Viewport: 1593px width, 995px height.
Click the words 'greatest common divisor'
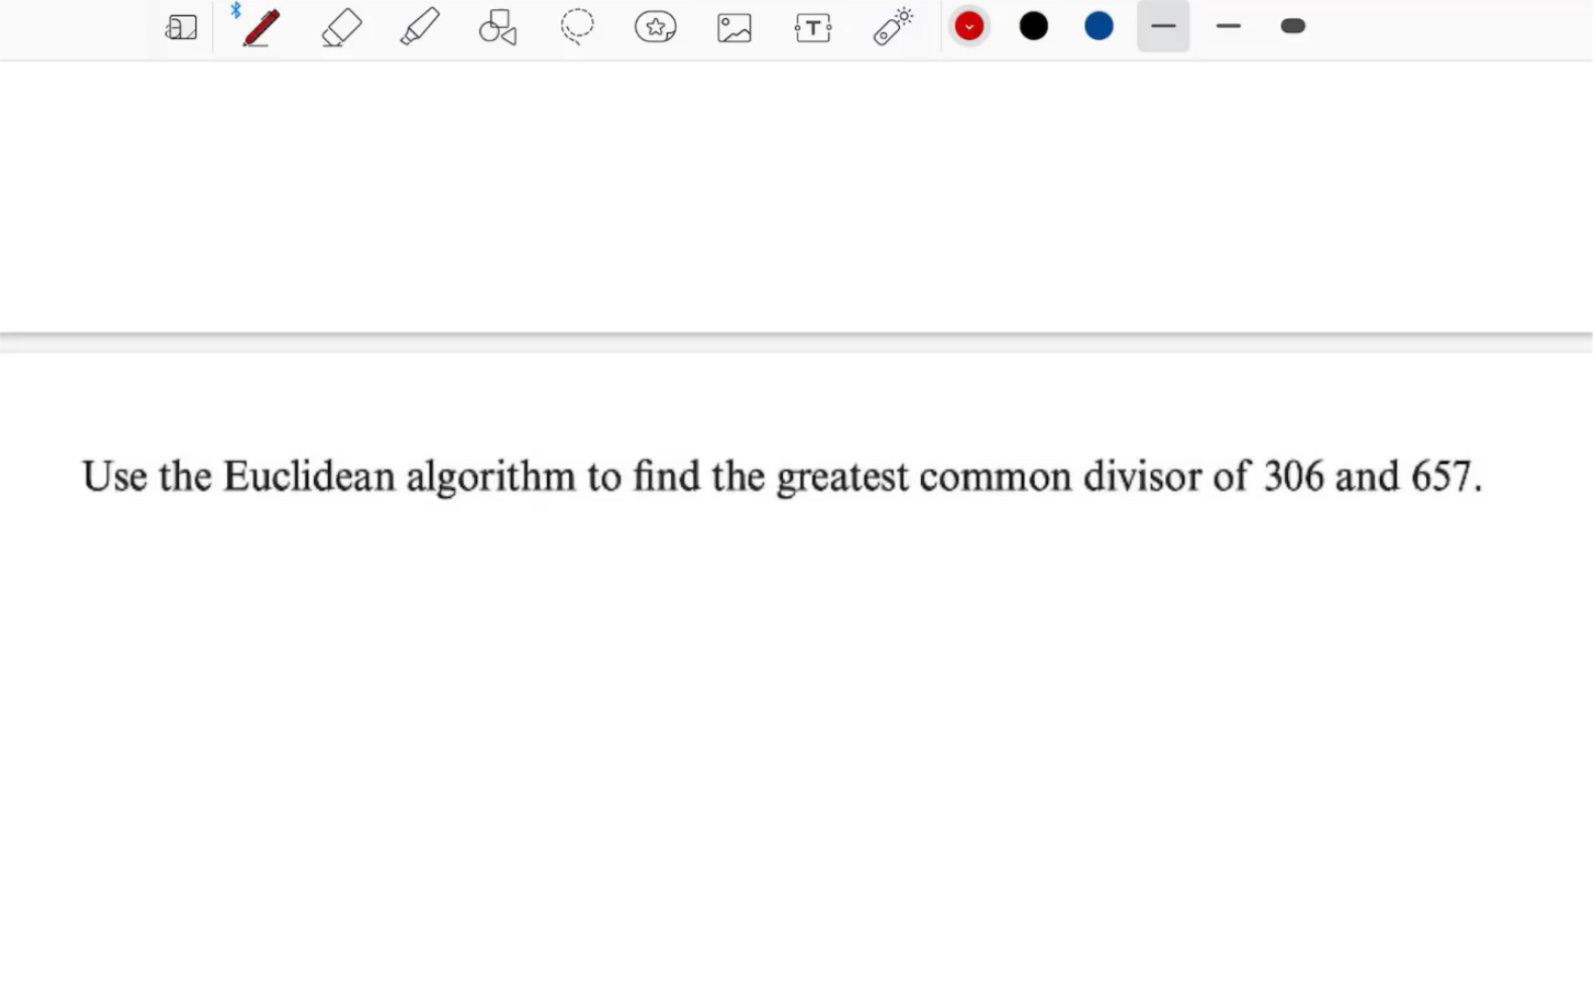(x=989, y=477)
